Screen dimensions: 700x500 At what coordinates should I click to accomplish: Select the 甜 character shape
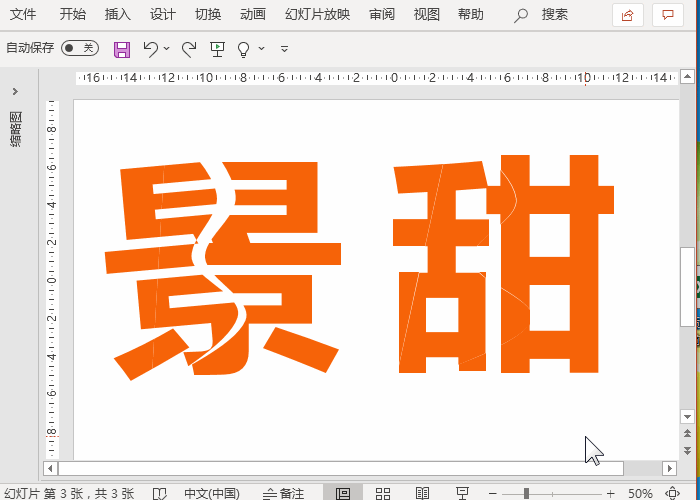click(x=504, y=264)
